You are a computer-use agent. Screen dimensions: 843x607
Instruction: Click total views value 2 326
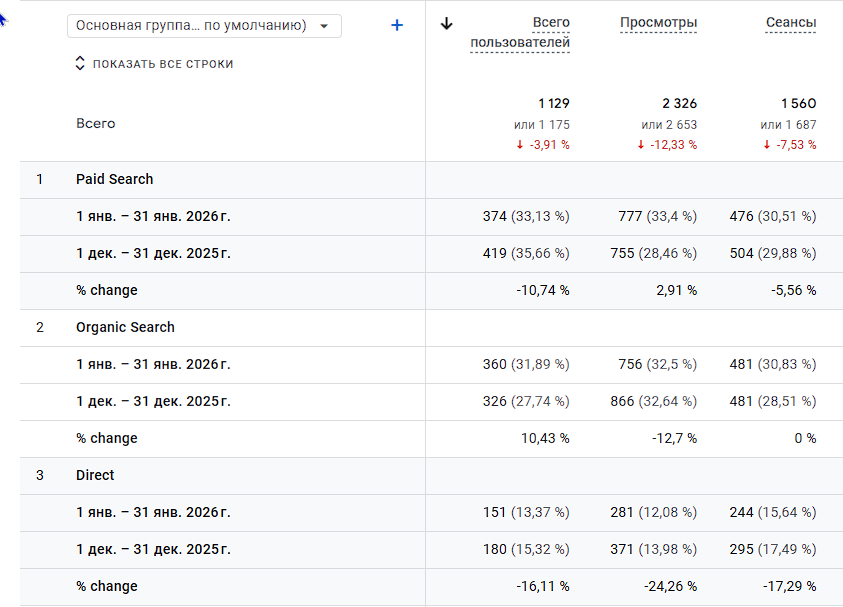pyautogui.click(x=679, y=104)
